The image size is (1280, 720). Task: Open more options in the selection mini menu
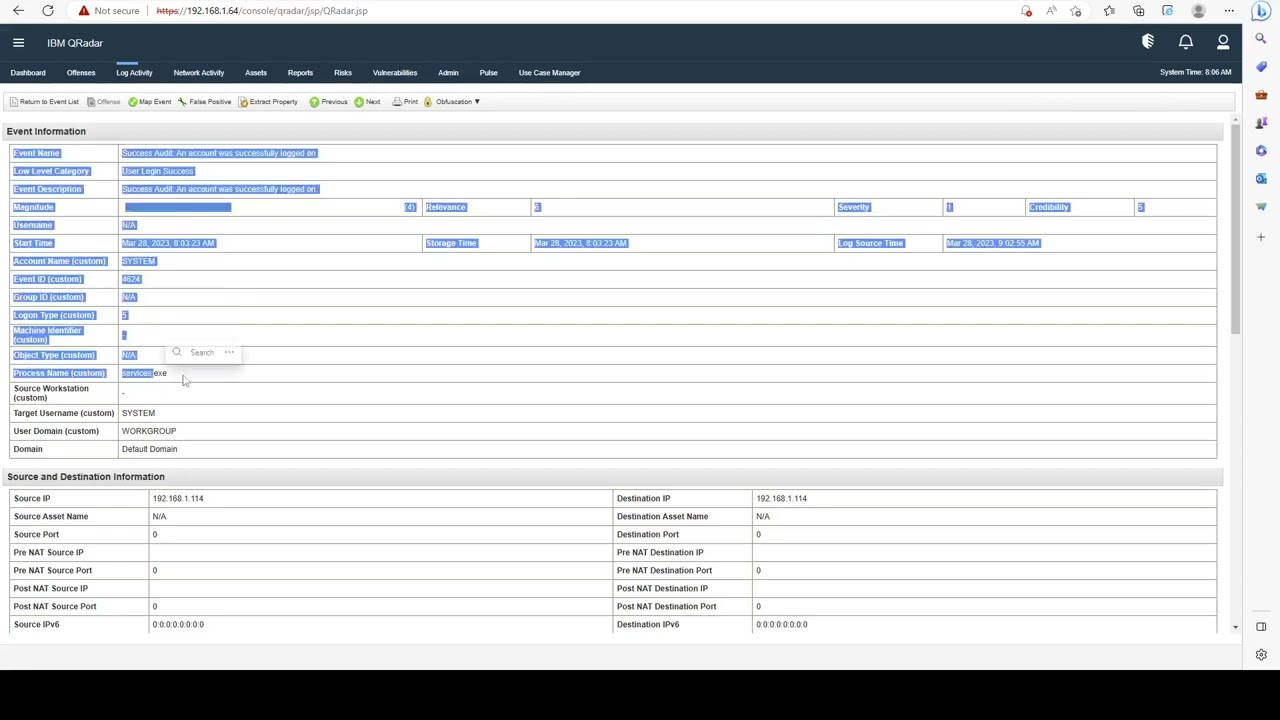[229, 353]
